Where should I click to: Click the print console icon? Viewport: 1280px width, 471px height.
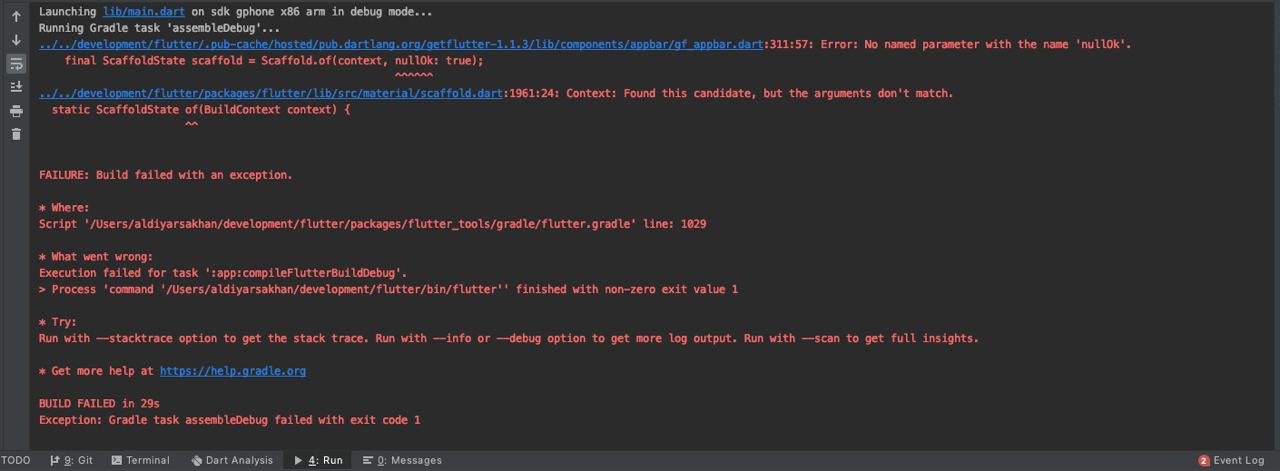[x=16, y=111]
